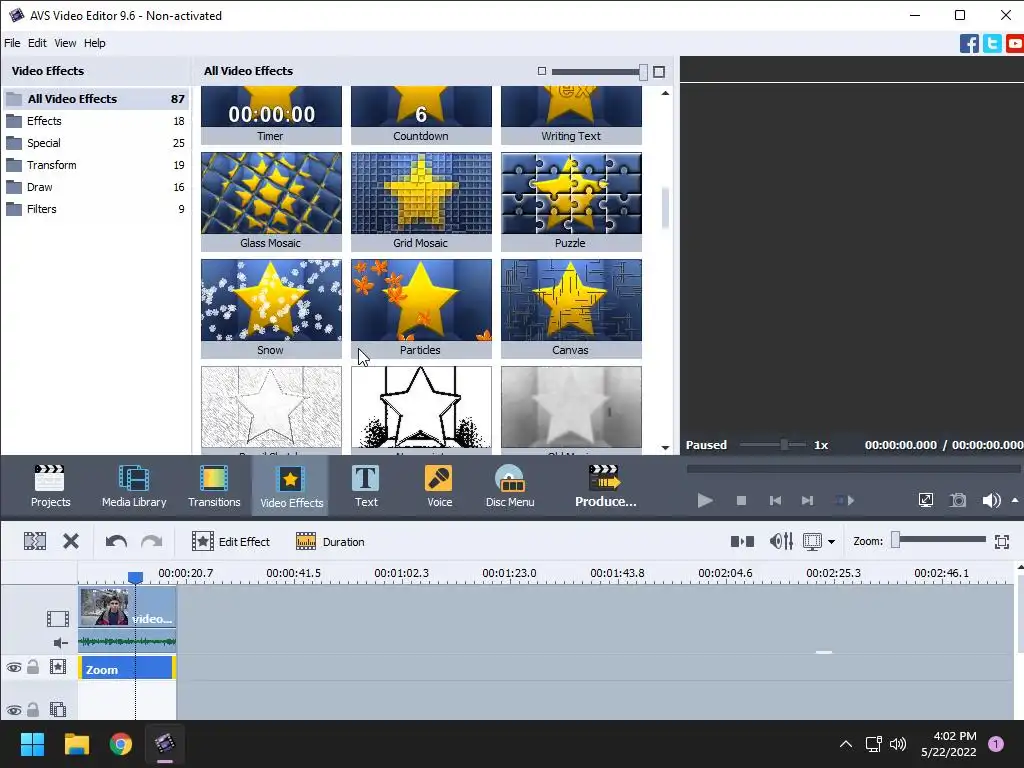This screenshot has width=1024, height=768.
Task: Open the Disc Menu panel
Action: 510,486
